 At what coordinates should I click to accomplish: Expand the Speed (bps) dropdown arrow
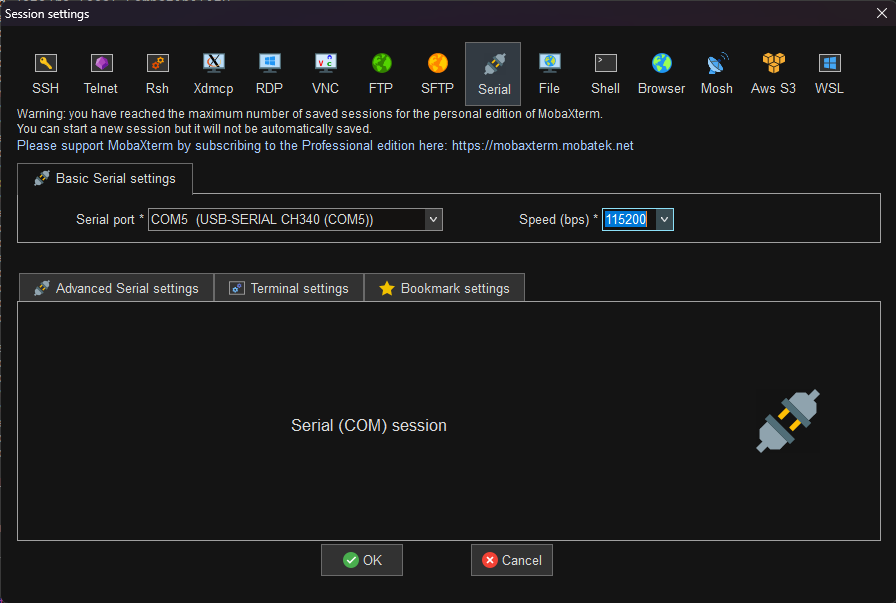(x=664, y=219)
